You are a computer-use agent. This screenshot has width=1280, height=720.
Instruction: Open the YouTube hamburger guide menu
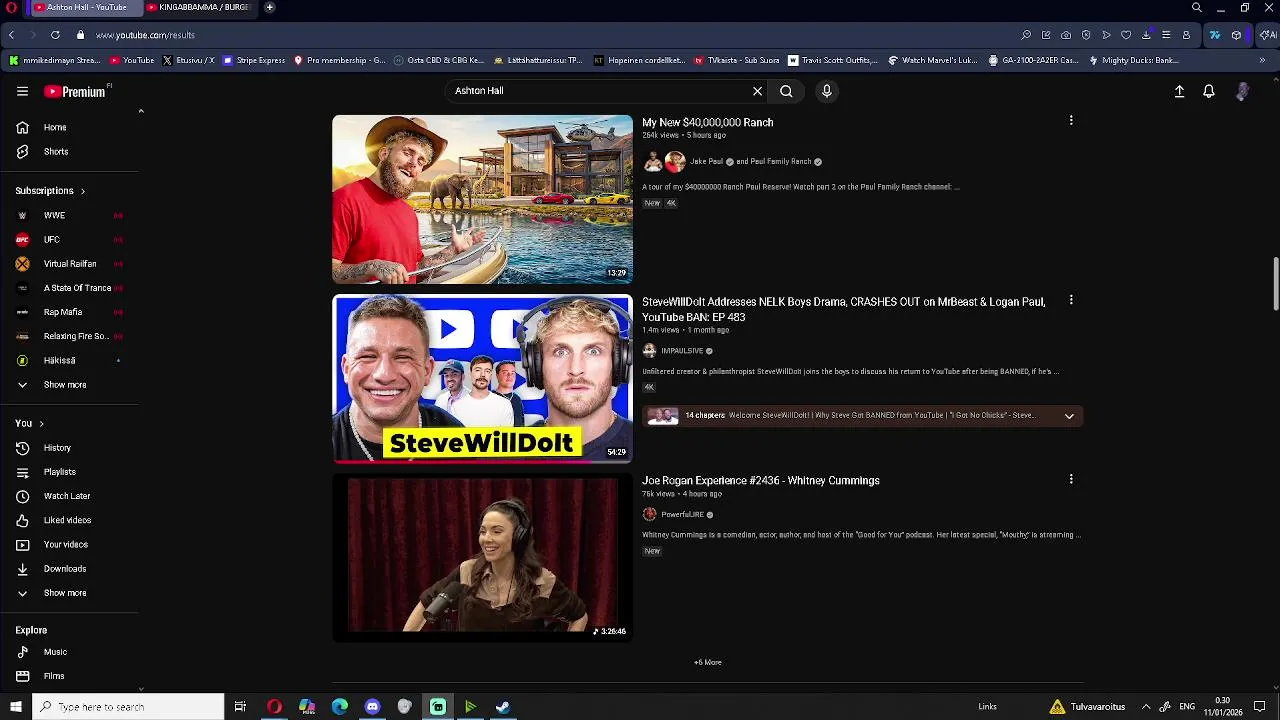click(22, 91)
